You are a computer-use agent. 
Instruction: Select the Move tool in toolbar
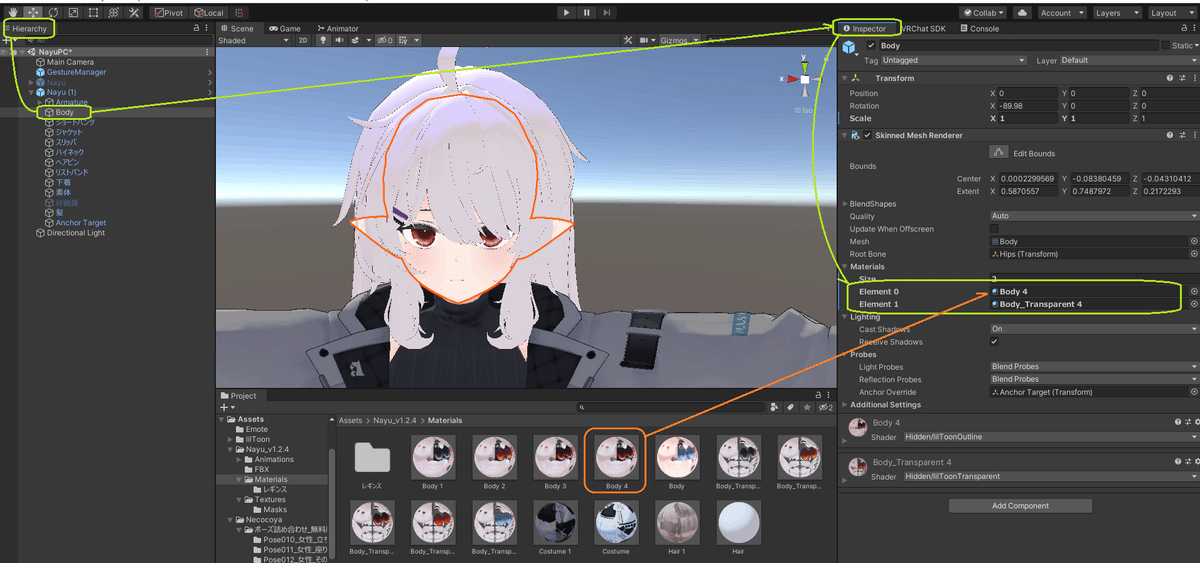[x=32, y=13]
